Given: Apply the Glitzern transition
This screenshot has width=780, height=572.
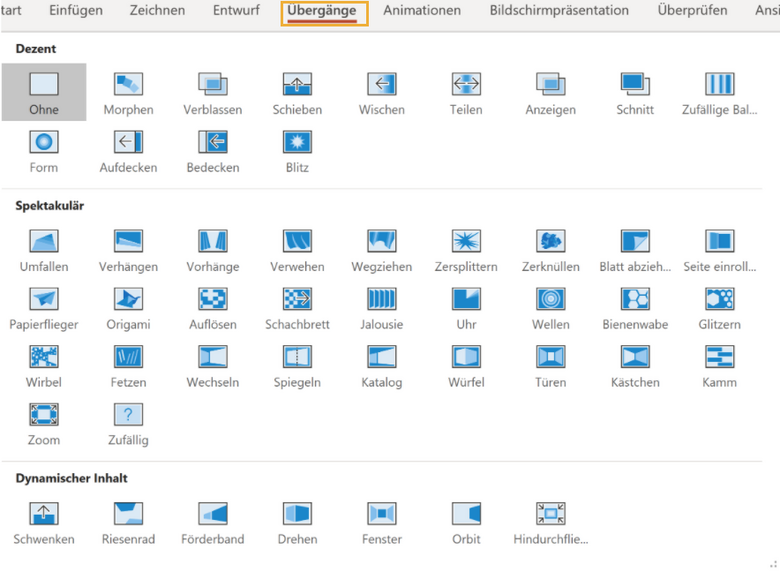Looking at the screenshot, I should coord(720,307).
